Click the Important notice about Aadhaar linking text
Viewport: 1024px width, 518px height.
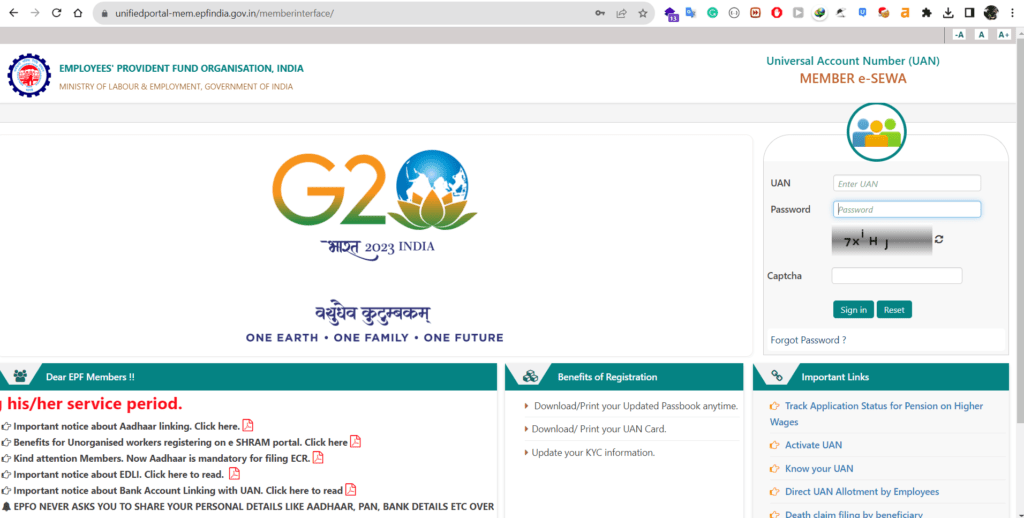click(127, 426)
